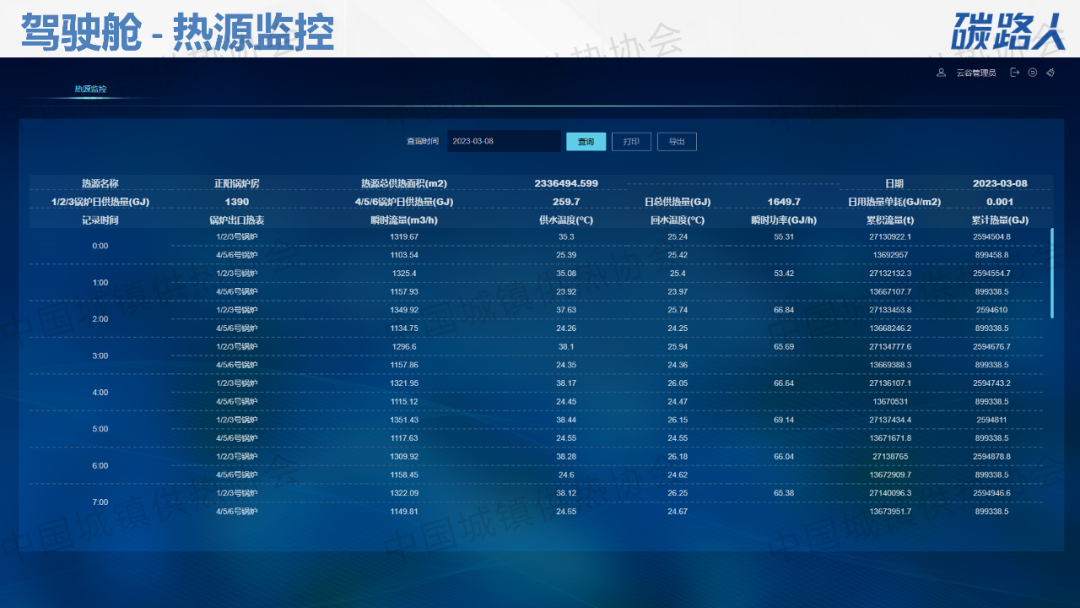Click the 累计热量(GJ) column header
This screenshot has width=1080, height=608.
pyautogui.click(x=999, y=220)
